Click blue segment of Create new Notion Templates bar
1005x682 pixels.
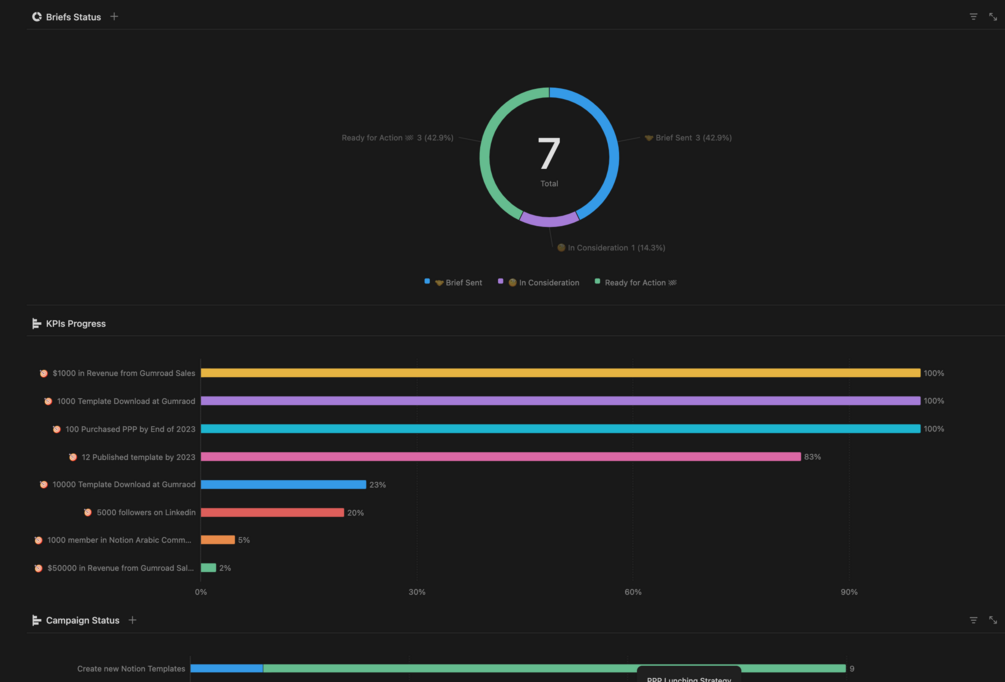click(227, 669)
